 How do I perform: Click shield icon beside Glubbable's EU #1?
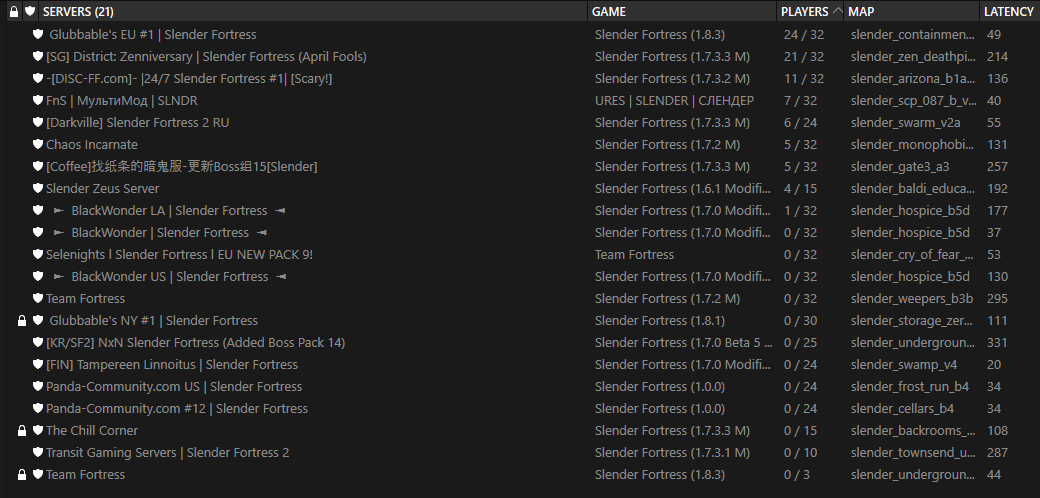coord(38,34)
